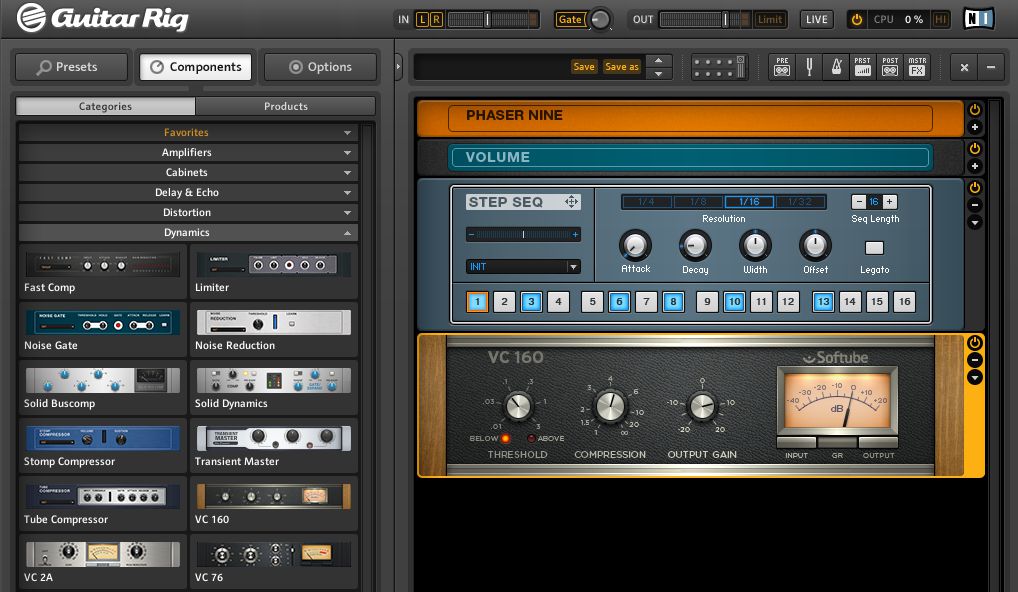Toggle the CPU power button

tap(856, 19)
